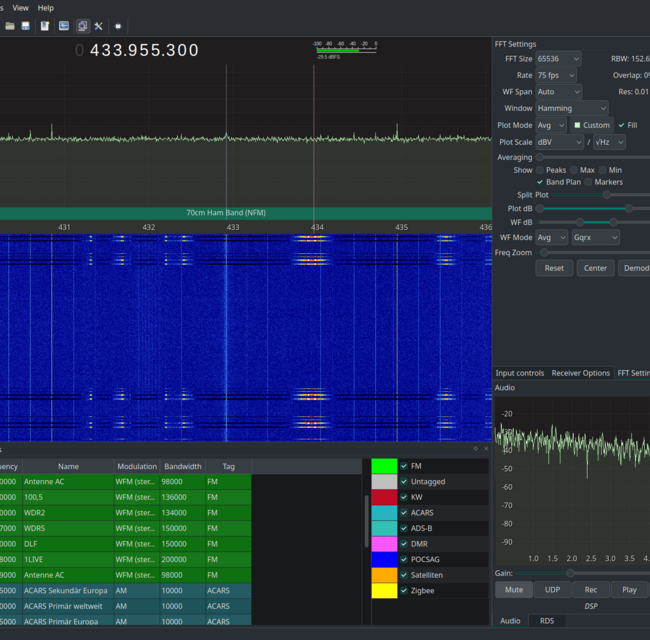The height and width of the screenshot is (640, 650).
Task: Uncheck the Band Plan checkbox
Action: pyautogui.click(x=540, y=182)
